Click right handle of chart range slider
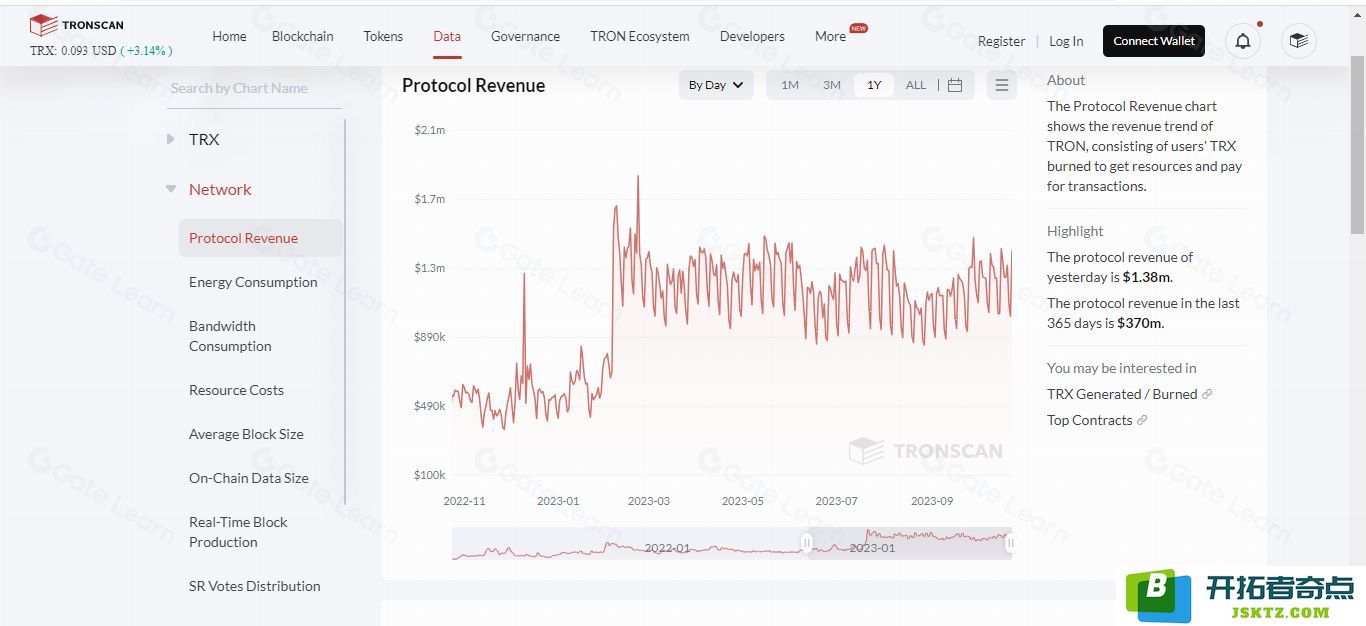This screenshot has width=1366, height=626. (1010, 543)
